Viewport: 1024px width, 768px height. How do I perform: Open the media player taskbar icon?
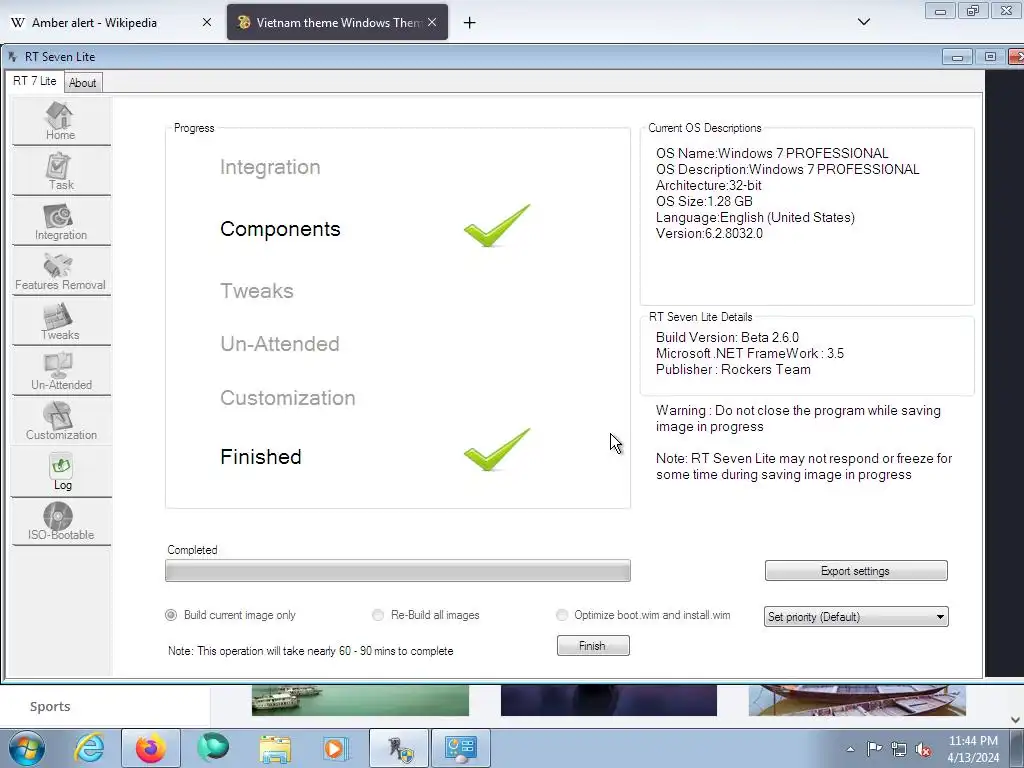point(336,748)
